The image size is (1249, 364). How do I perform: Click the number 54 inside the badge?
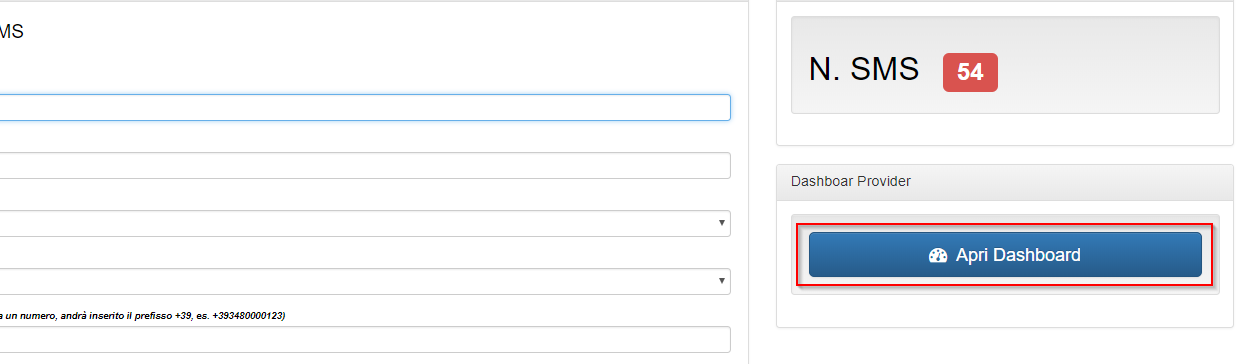(x=970, y=72)
